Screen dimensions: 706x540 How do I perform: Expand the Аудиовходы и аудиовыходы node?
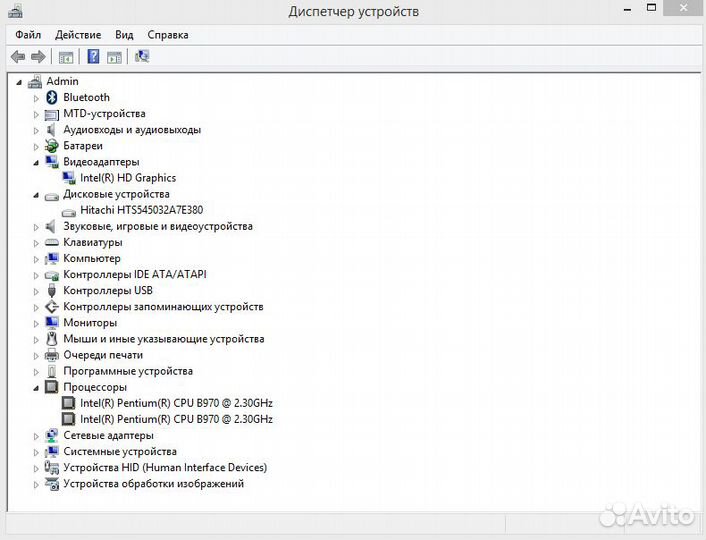pyautogui.click(x=36, y=130)
